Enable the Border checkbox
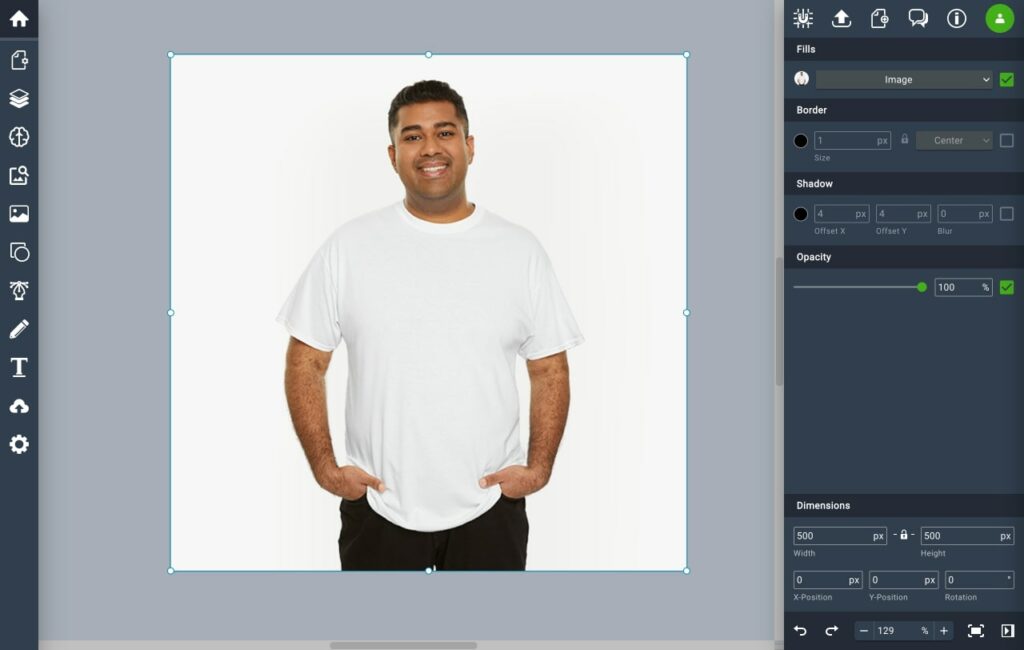1024x650 pixels. (1007, 140)
